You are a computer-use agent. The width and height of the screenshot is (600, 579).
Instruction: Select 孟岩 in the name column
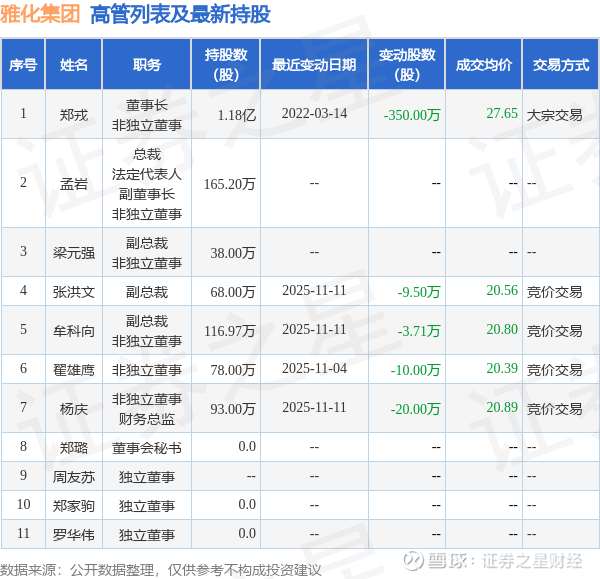click(74, 183)
